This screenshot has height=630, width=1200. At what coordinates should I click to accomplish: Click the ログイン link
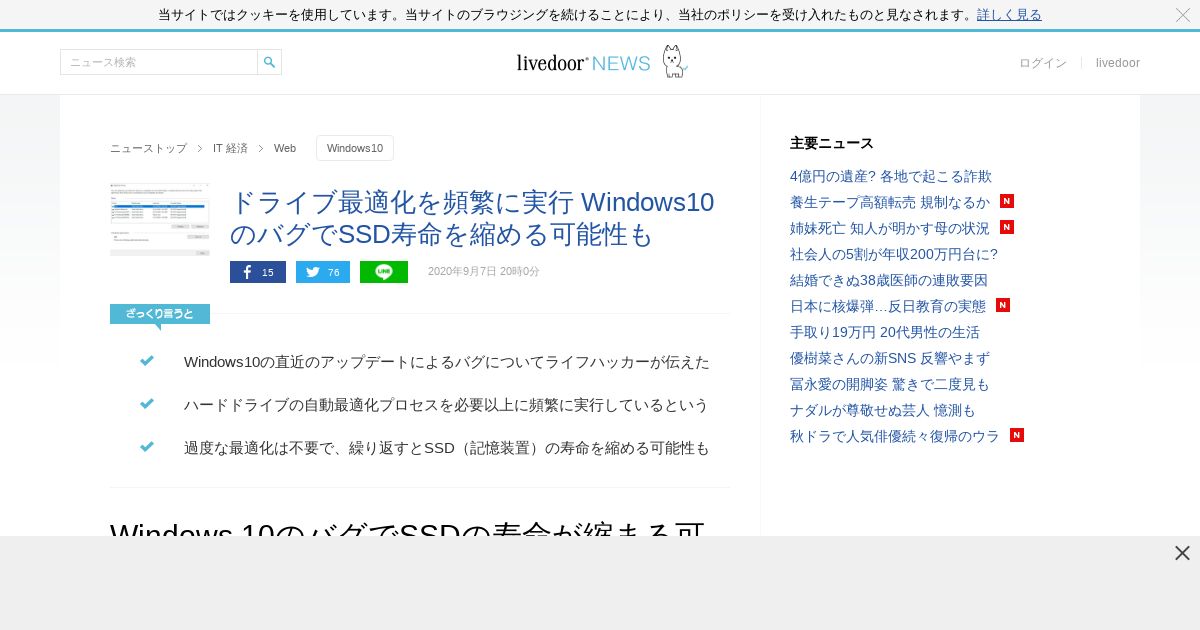tap(1043, 63)
